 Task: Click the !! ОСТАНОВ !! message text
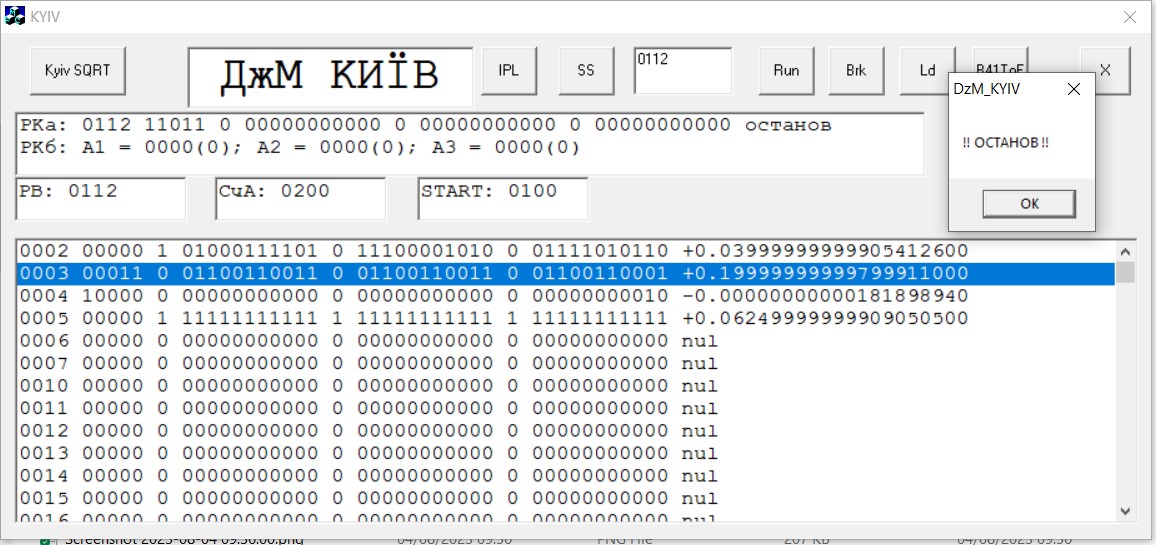point(1006,142)
